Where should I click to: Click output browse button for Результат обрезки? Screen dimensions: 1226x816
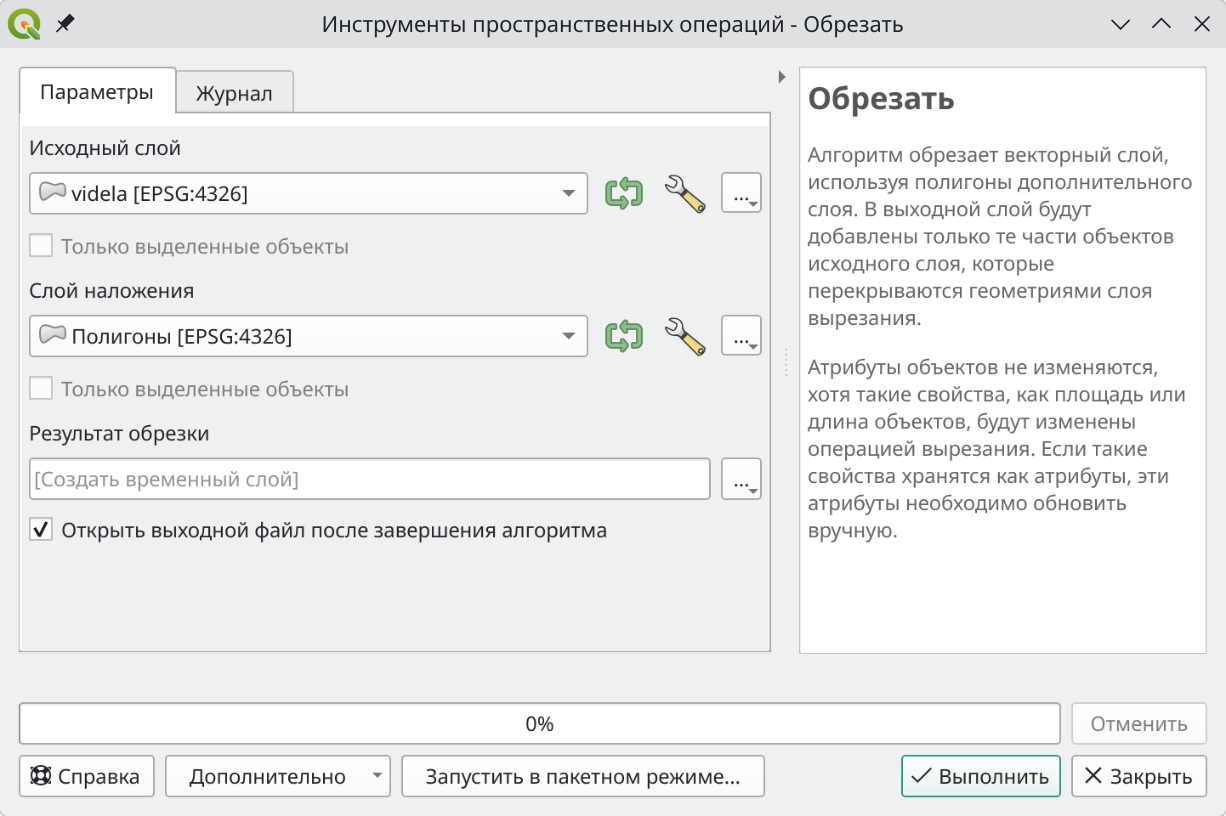(741, 480)
